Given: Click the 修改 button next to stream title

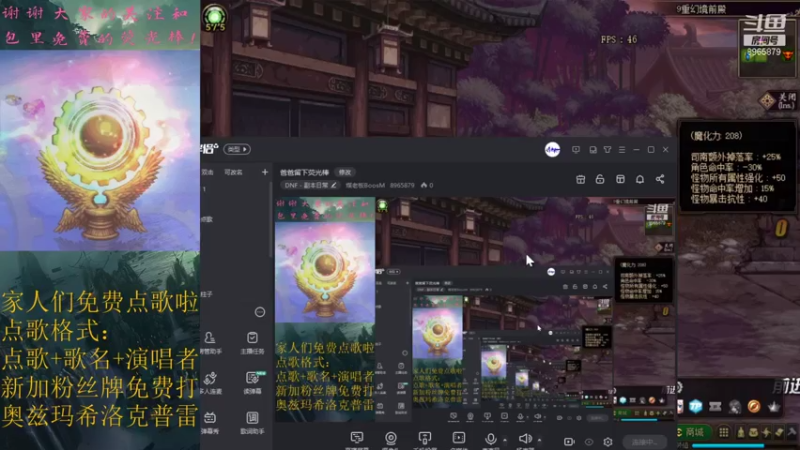Looking at the screenshot, I should [x=345, y=172].
